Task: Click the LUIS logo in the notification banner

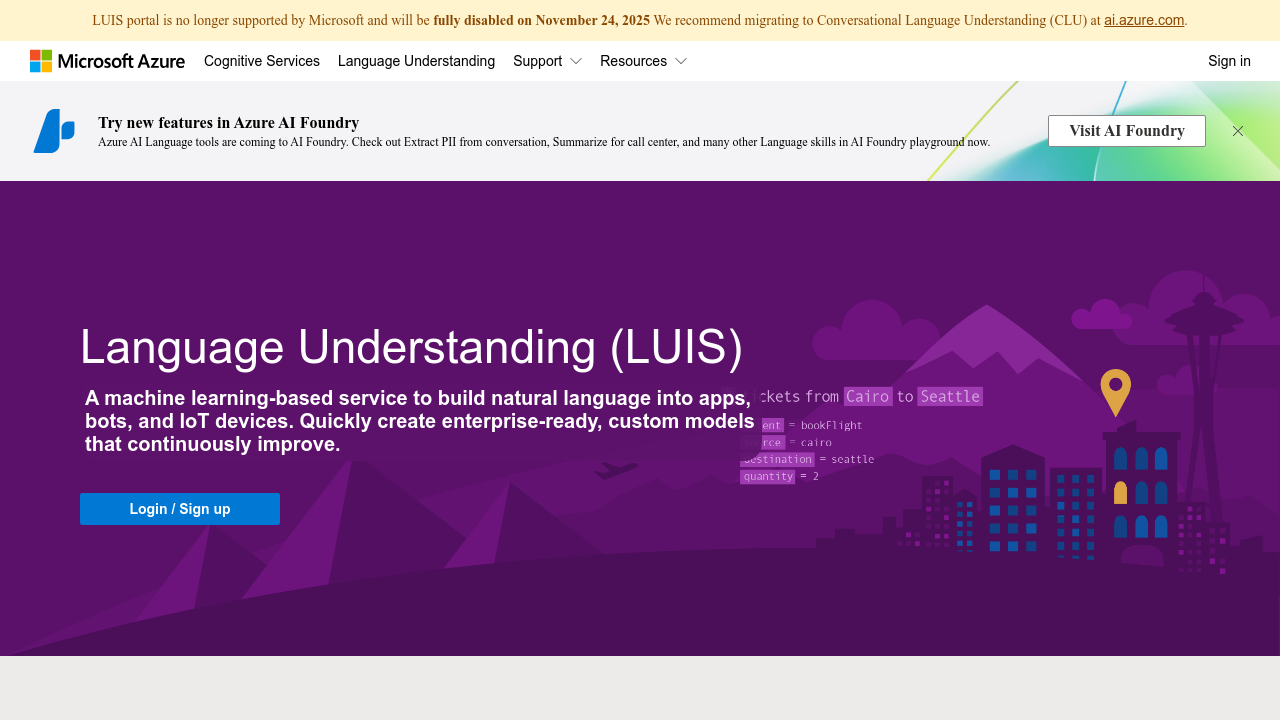Action: [x=54, y=131]
